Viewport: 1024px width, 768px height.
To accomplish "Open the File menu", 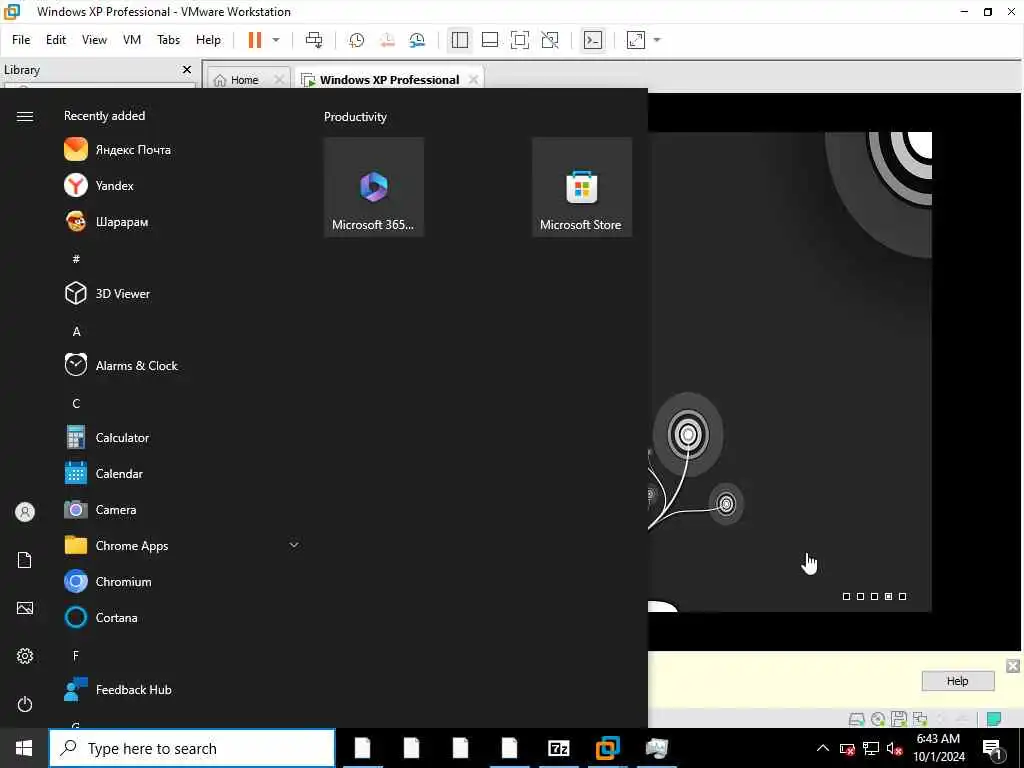I will coord(21,40).
